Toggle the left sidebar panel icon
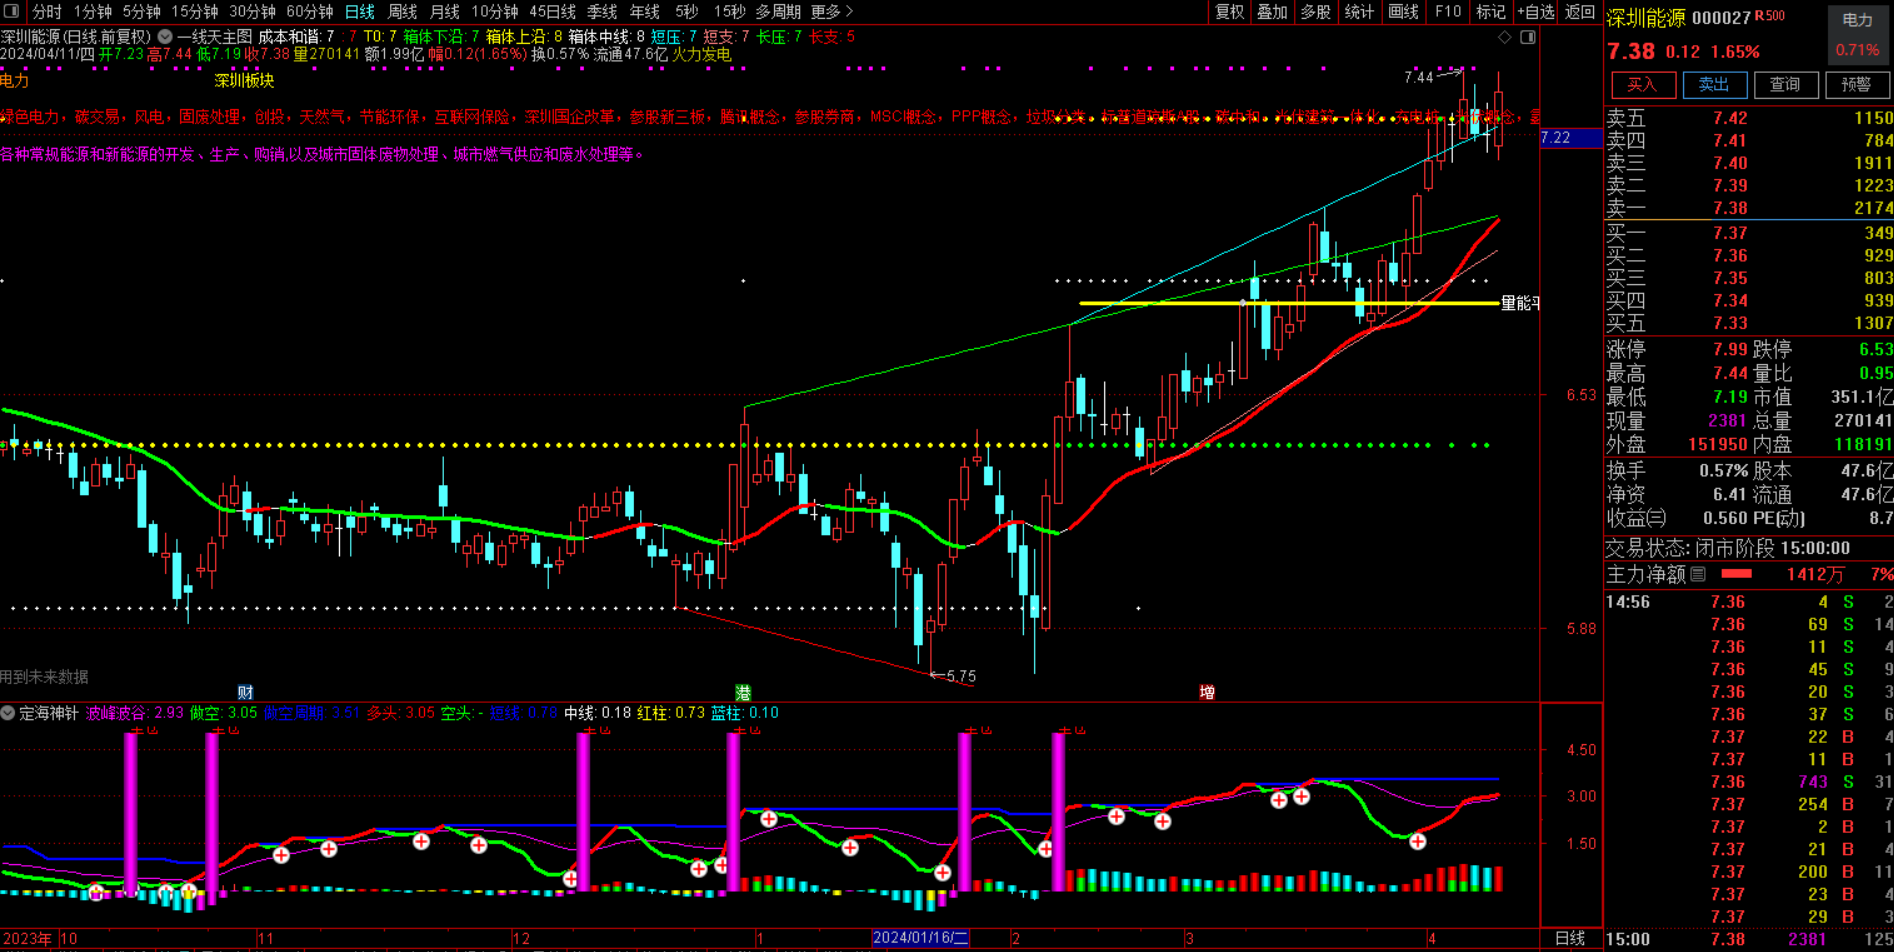The image size is (1894, 952). (12, 11)
